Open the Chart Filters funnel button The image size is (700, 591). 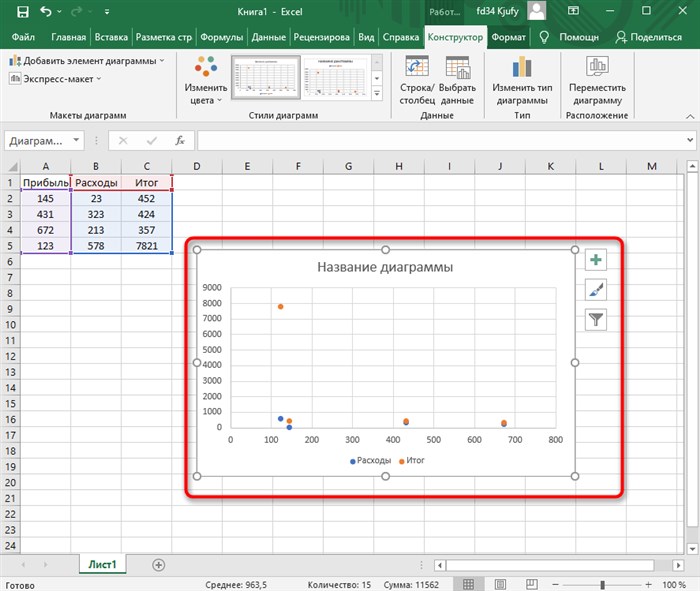point(596,320)
